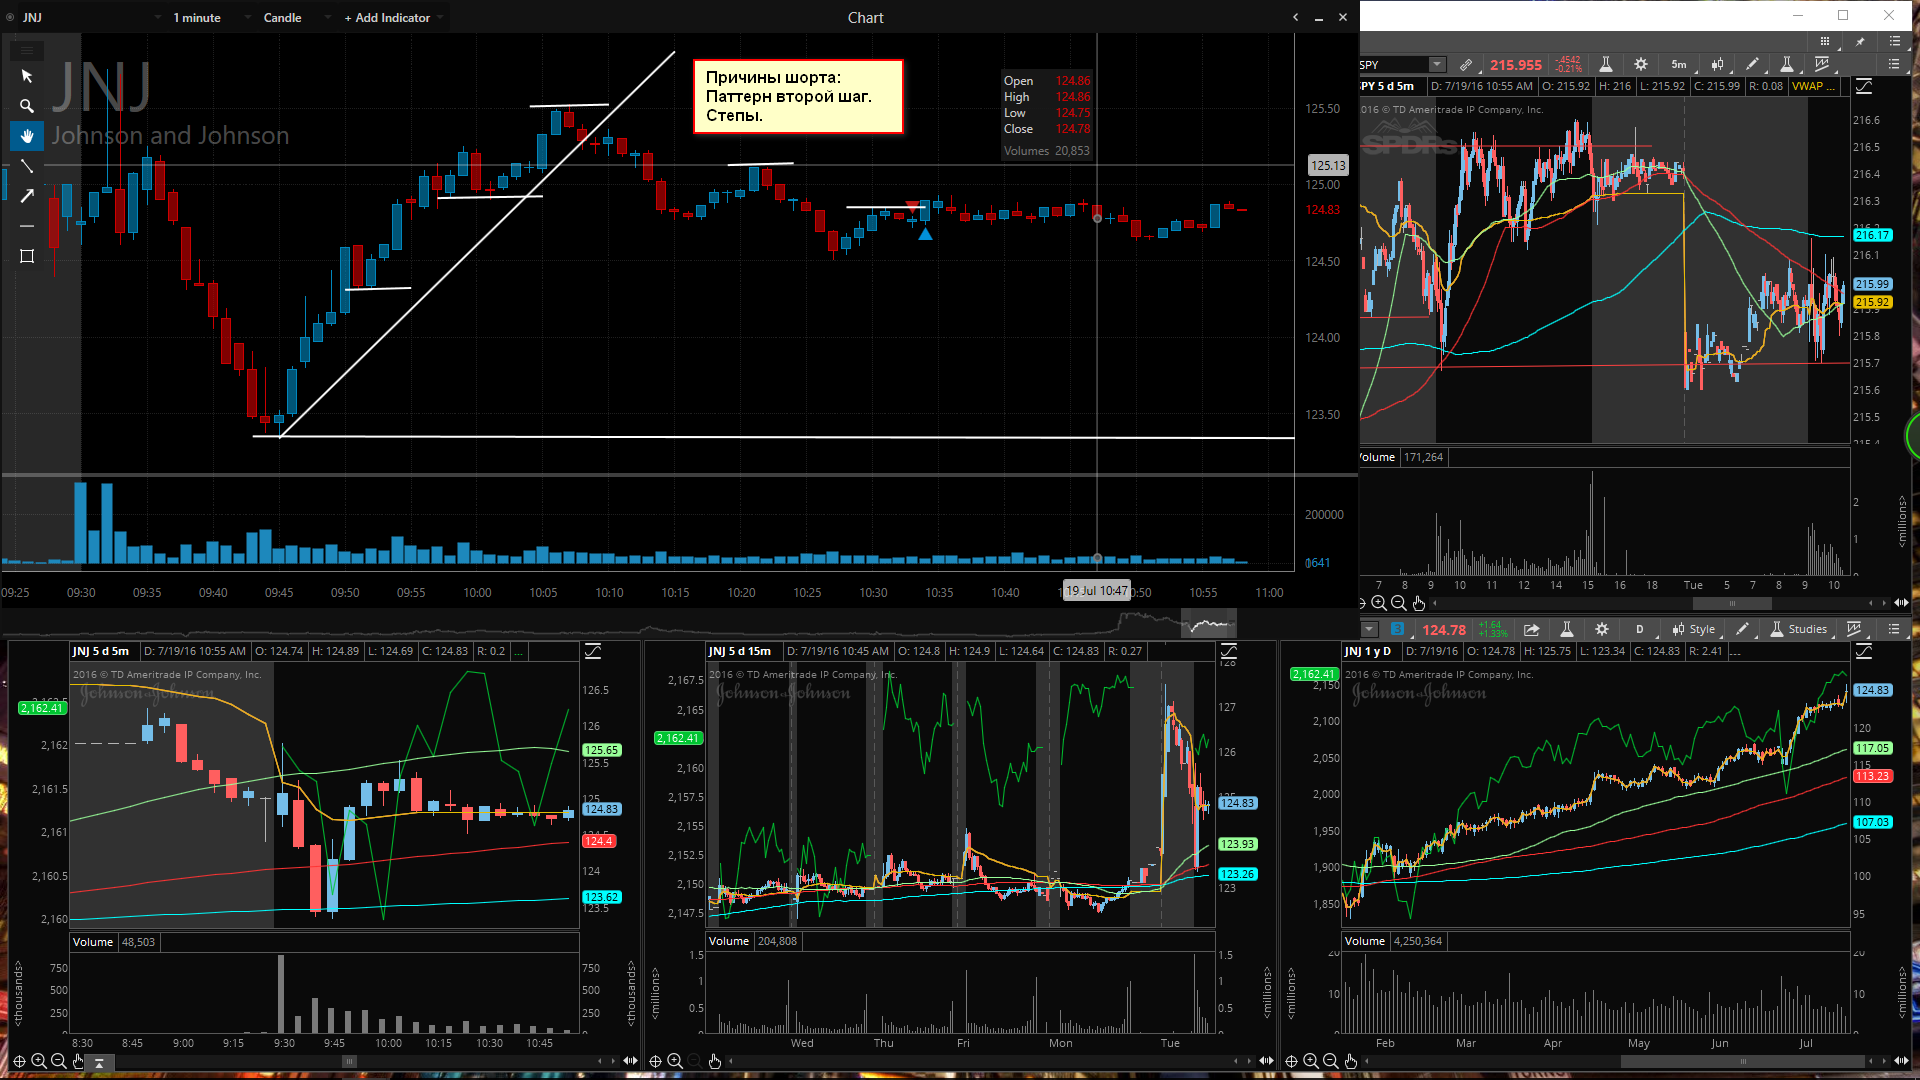Click the horizontal scrollbar thumb under SPY chart
This screenshot has height=1080, width=1920.
(x=1732, y=603)
